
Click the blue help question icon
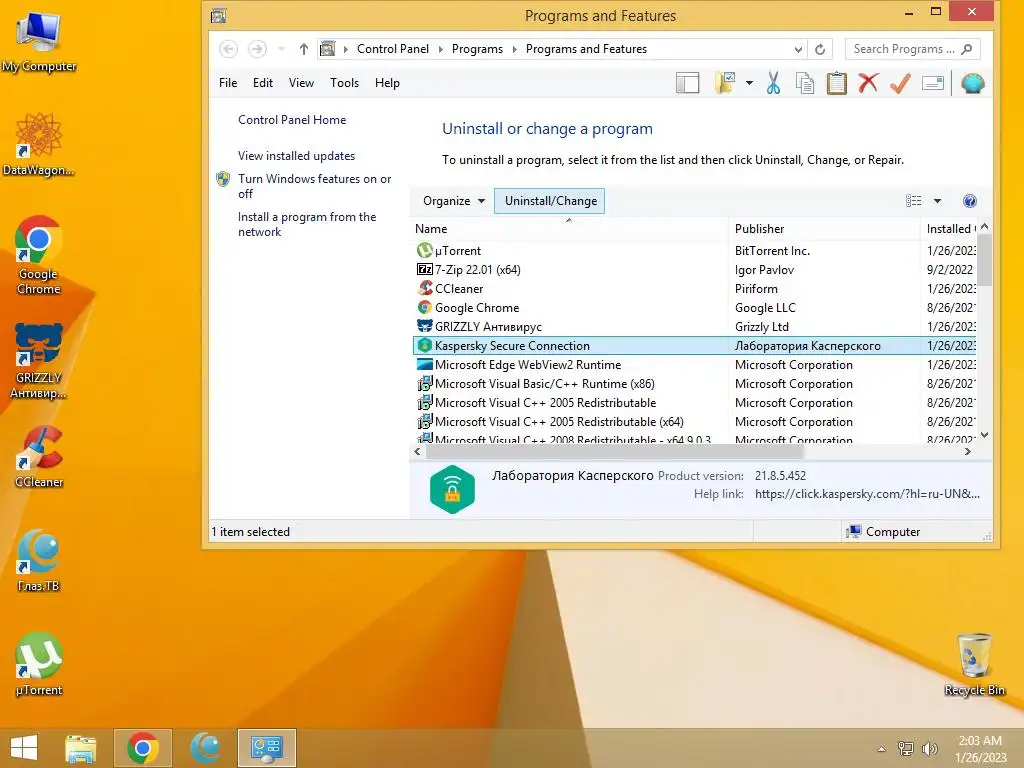pyautogui.click(x=970, y=201)
